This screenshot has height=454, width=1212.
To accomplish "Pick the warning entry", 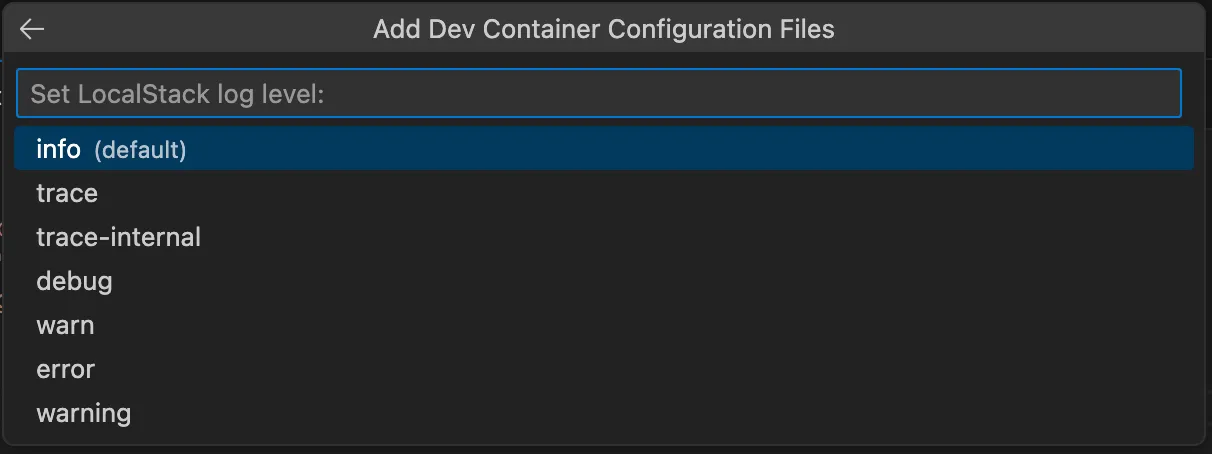I will coord(83,413).
